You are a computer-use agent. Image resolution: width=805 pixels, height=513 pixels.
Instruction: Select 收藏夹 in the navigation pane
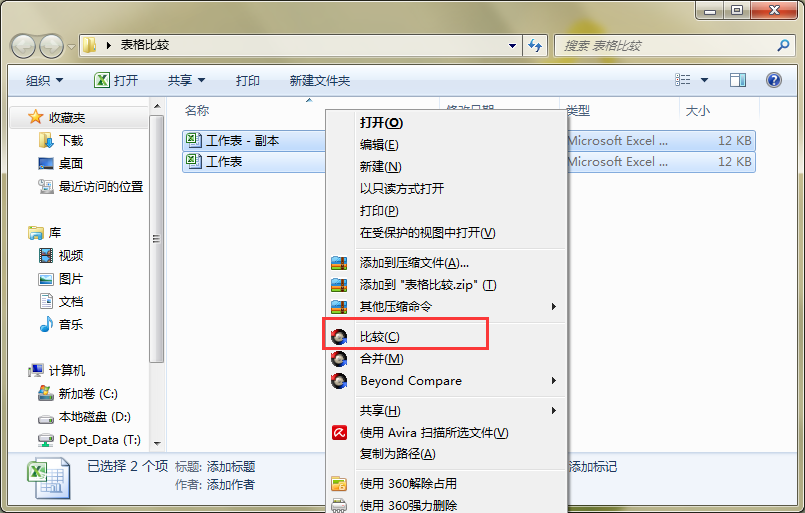pos(67,118)
